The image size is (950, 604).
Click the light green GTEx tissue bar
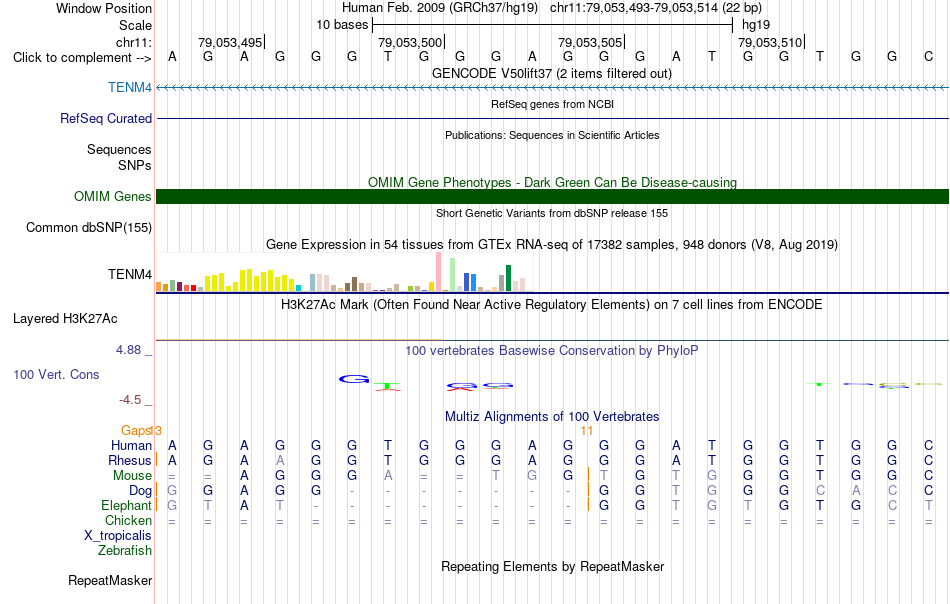[453, 275]
